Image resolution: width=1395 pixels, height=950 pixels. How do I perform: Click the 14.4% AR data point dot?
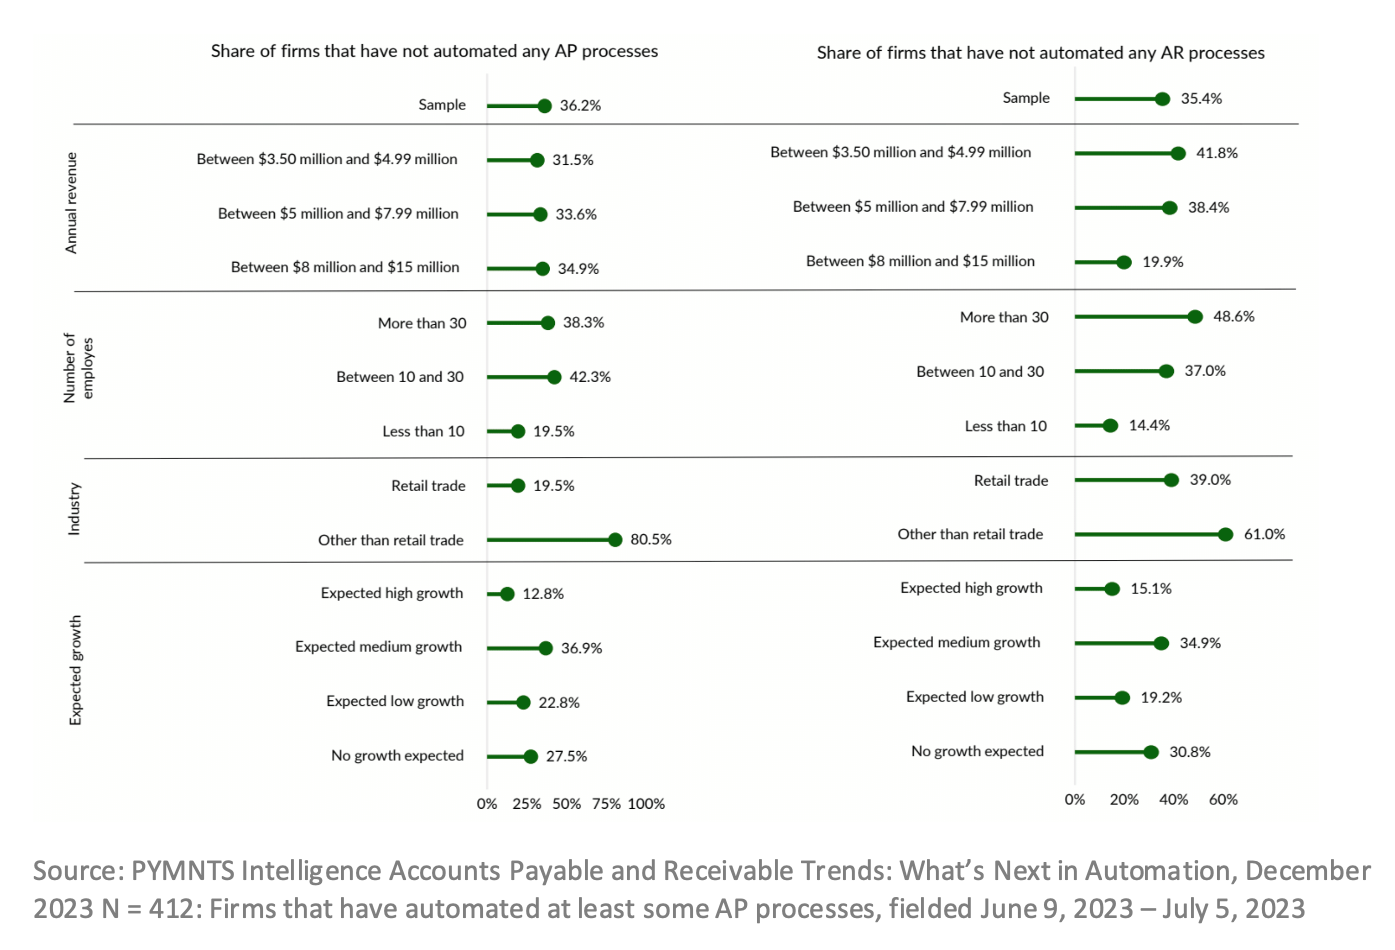tap(1110, 426)
